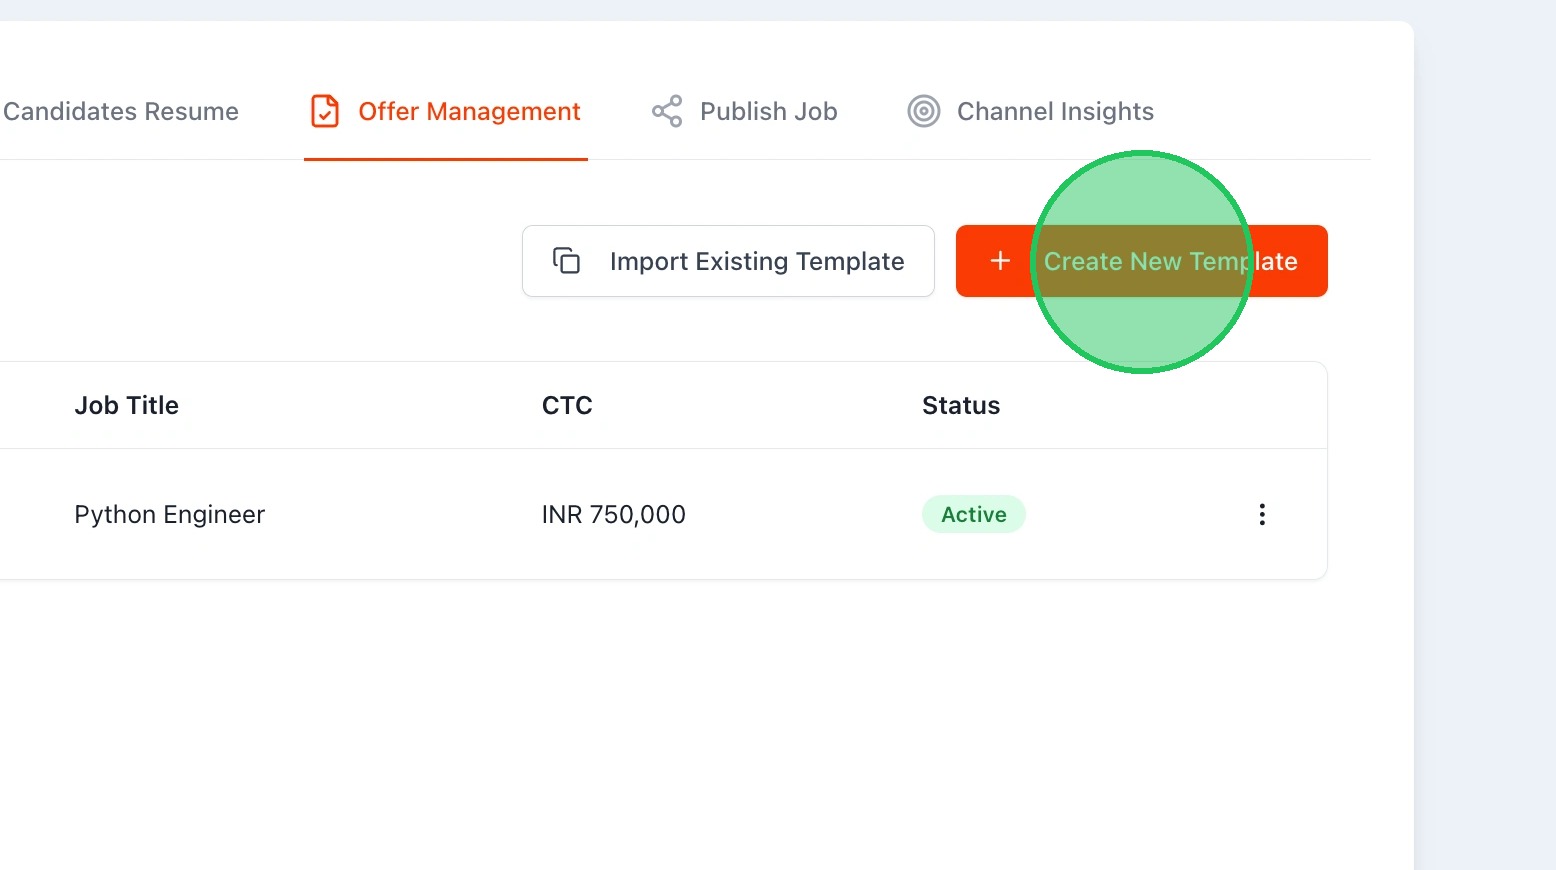Go to the Channel Insights tab
This screenshot has width=1556, height=870.
click(1055, 111)
